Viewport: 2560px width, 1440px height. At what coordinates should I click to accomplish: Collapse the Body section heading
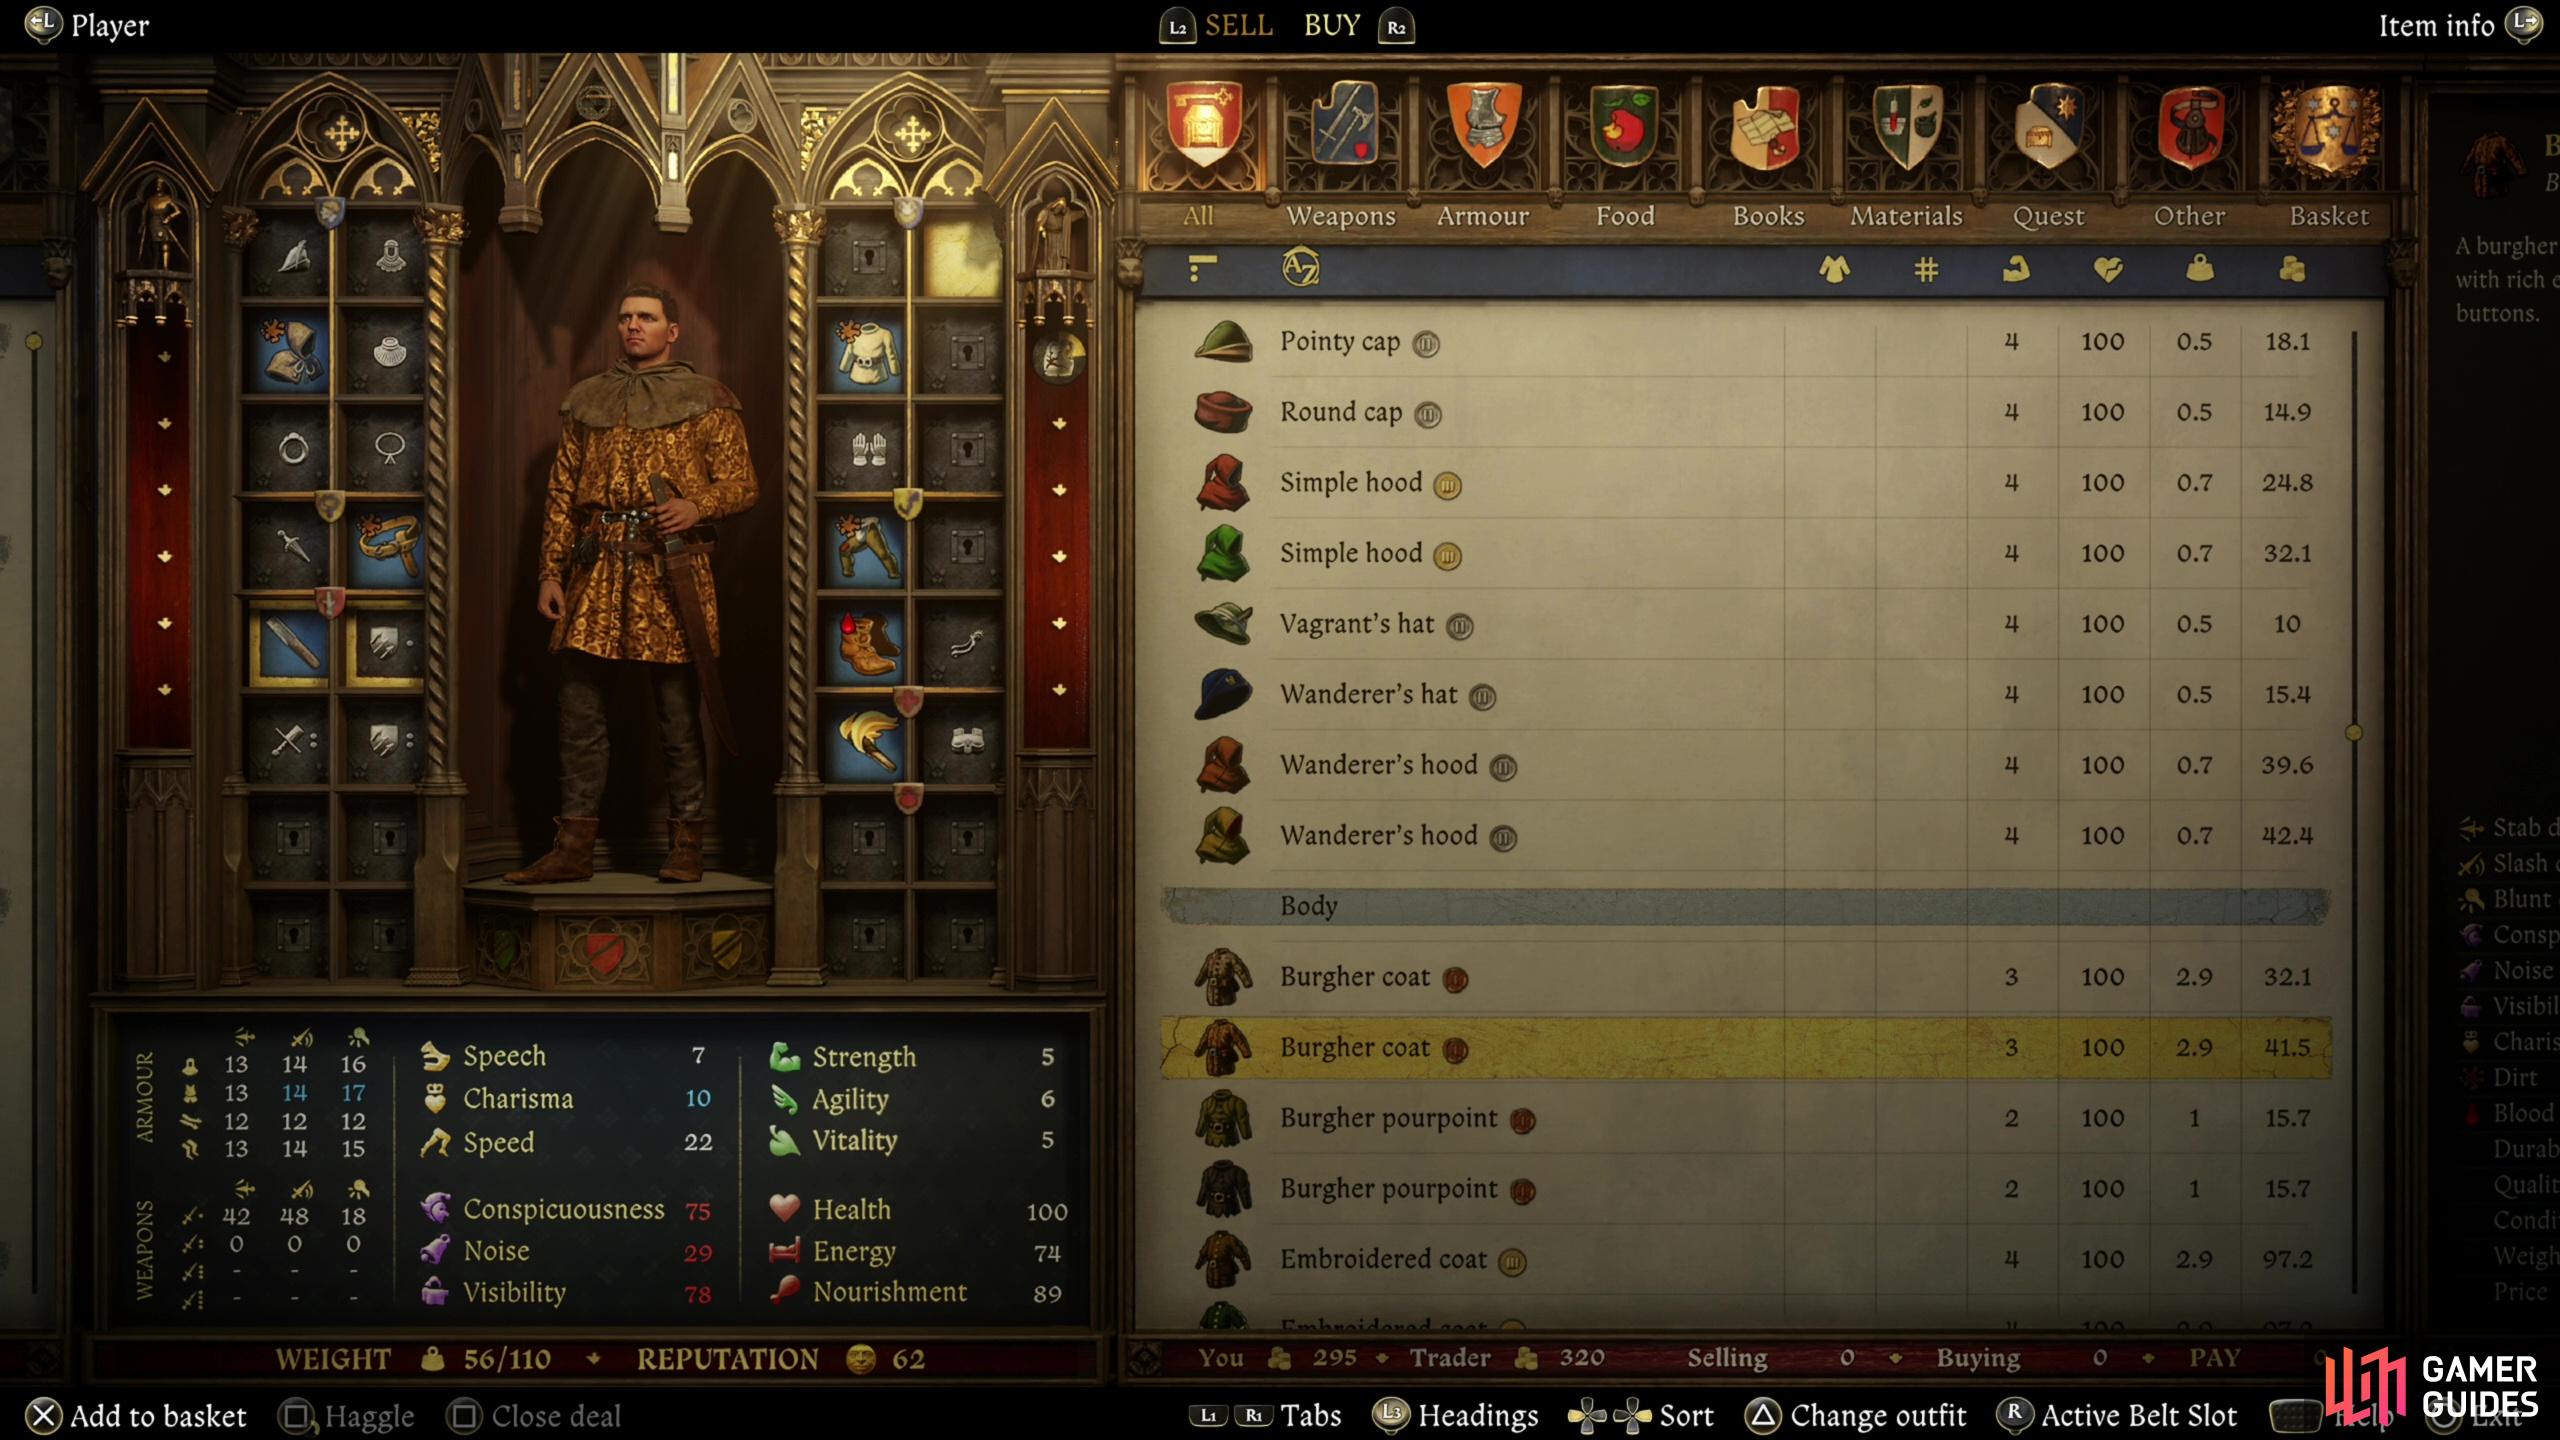click(x=1746, y=906)
